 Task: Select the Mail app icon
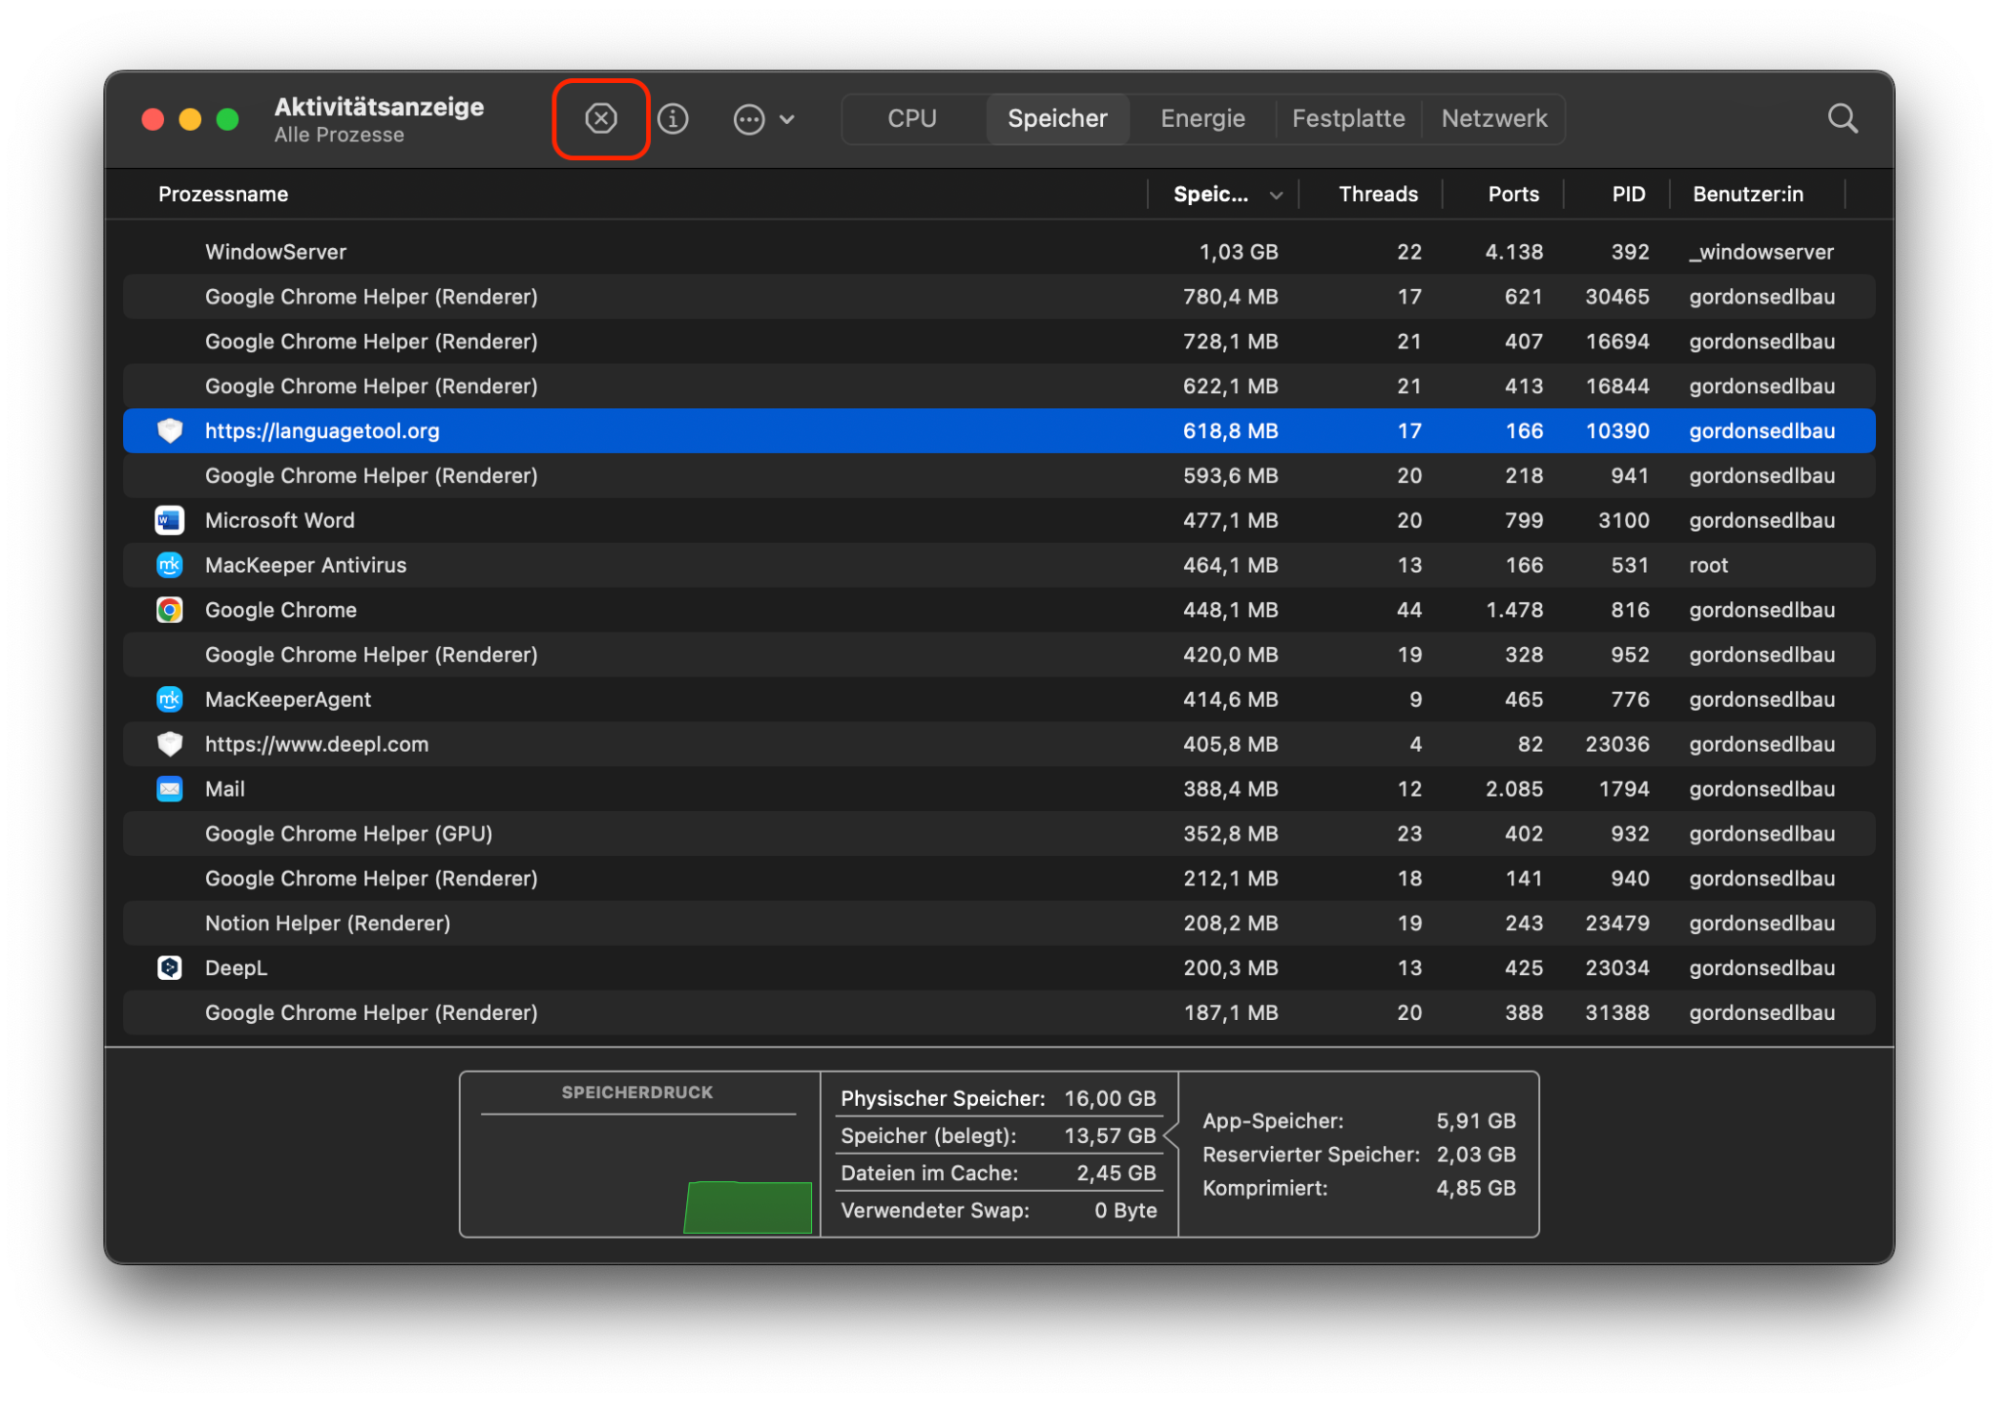click(x=169, y=788)
